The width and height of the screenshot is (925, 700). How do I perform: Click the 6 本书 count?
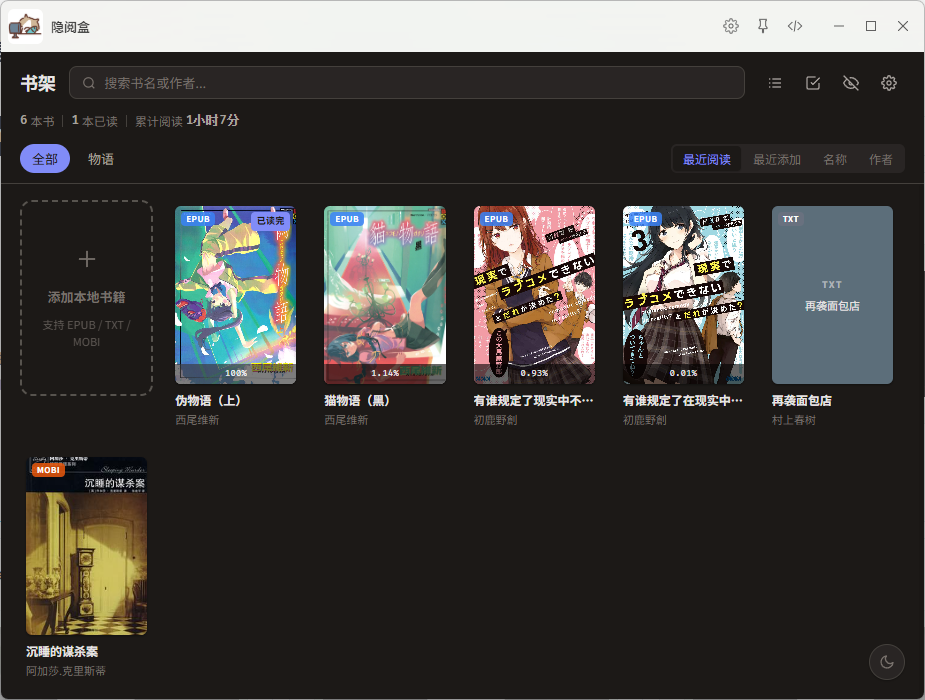[x=37, y=121]
